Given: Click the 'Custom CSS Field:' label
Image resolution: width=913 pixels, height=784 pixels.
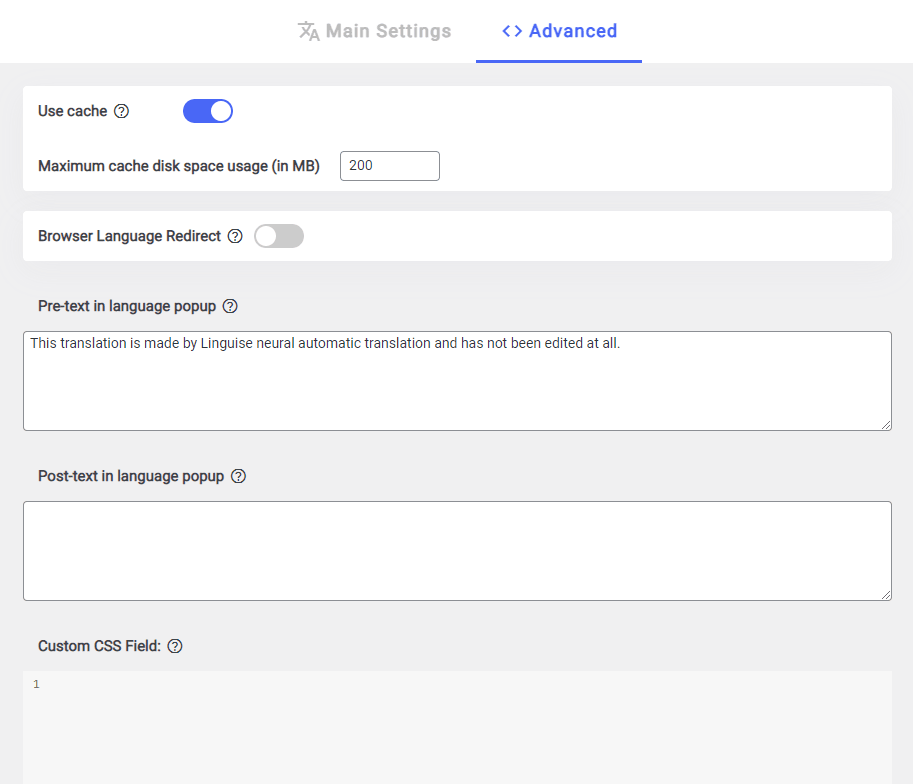Looking at the screenshot, I should (100, 646).
